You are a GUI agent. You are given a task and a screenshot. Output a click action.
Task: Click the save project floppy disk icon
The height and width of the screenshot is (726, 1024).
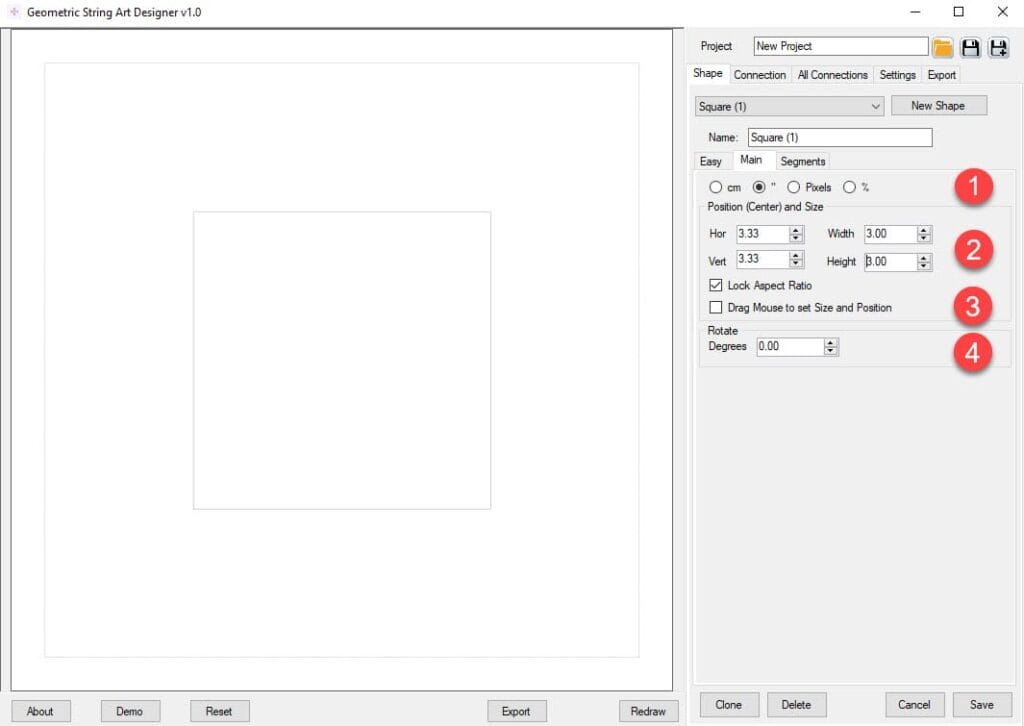click(970, 47)
